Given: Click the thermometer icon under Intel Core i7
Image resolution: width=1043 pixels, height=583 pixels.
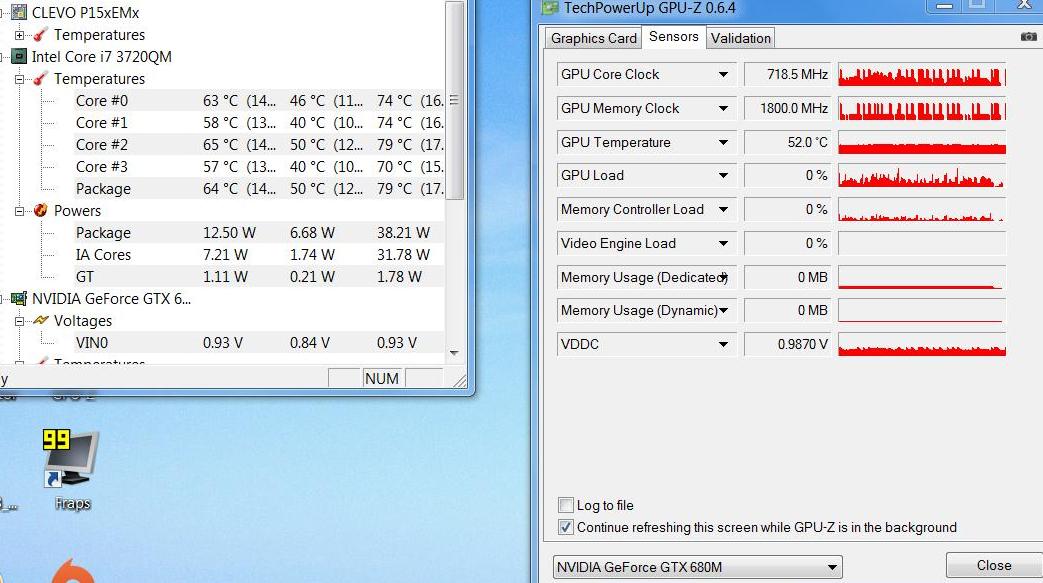Looking at the screenshot, I should [x=41, y=79].
